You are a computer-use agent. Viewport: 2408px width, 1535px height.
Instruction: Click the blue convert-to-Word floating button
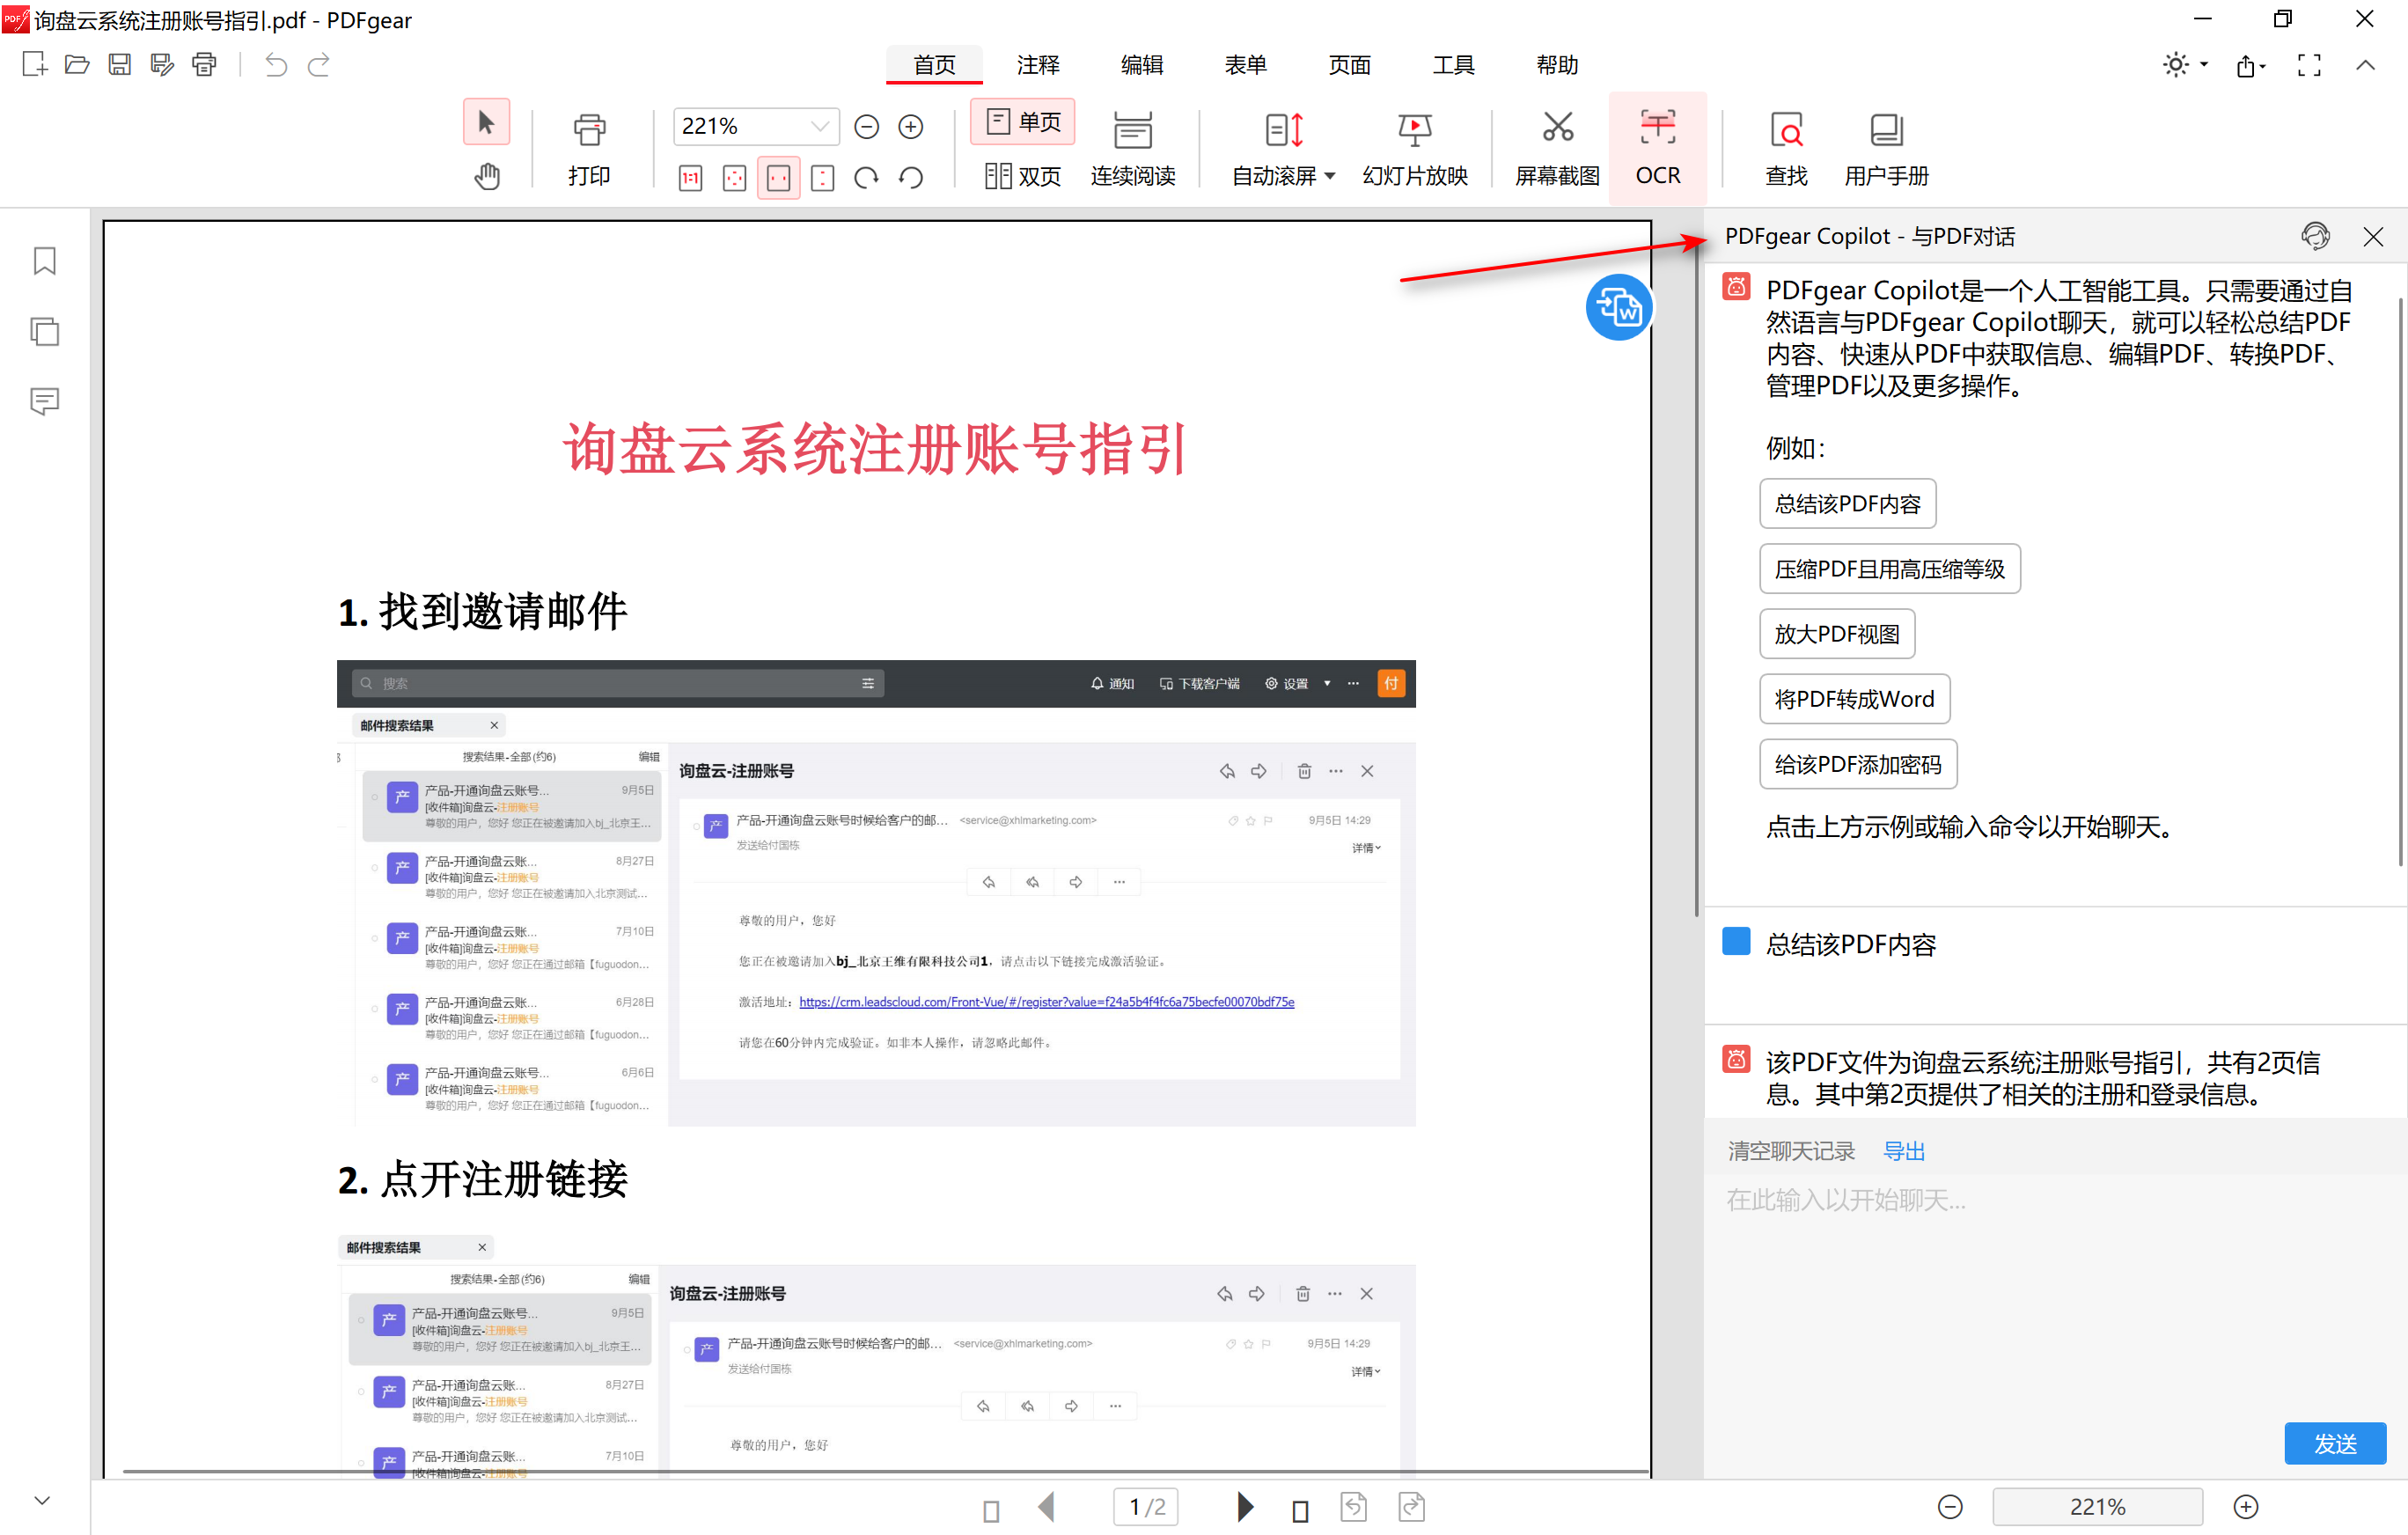(1618, 307)
